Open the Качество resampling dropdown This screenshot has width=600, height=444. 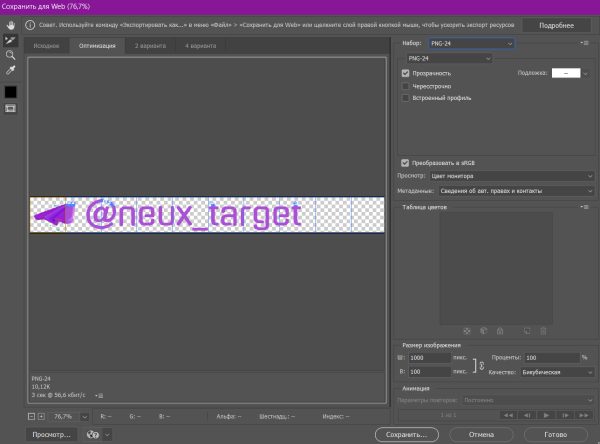pos(555,372)
